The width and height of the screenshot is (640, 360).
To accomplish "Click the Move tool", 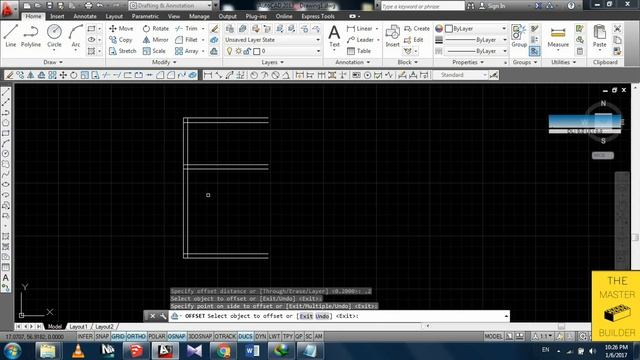I will tap(121, 29).
